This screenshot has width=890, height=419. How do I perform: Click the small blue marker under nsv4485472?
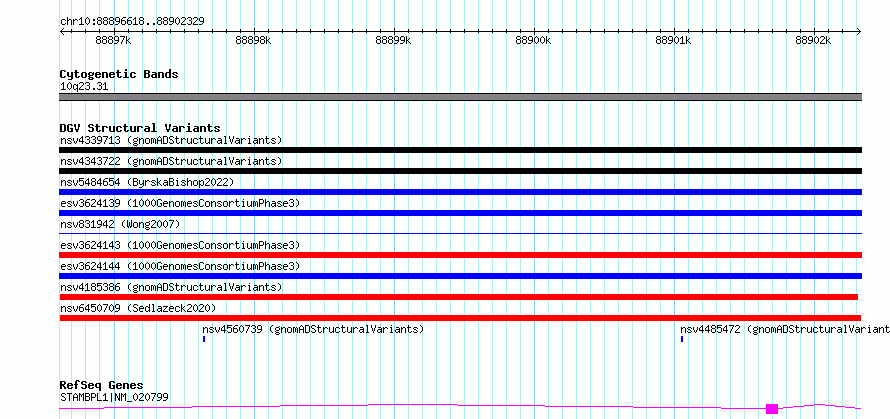(x=682, y=339)
